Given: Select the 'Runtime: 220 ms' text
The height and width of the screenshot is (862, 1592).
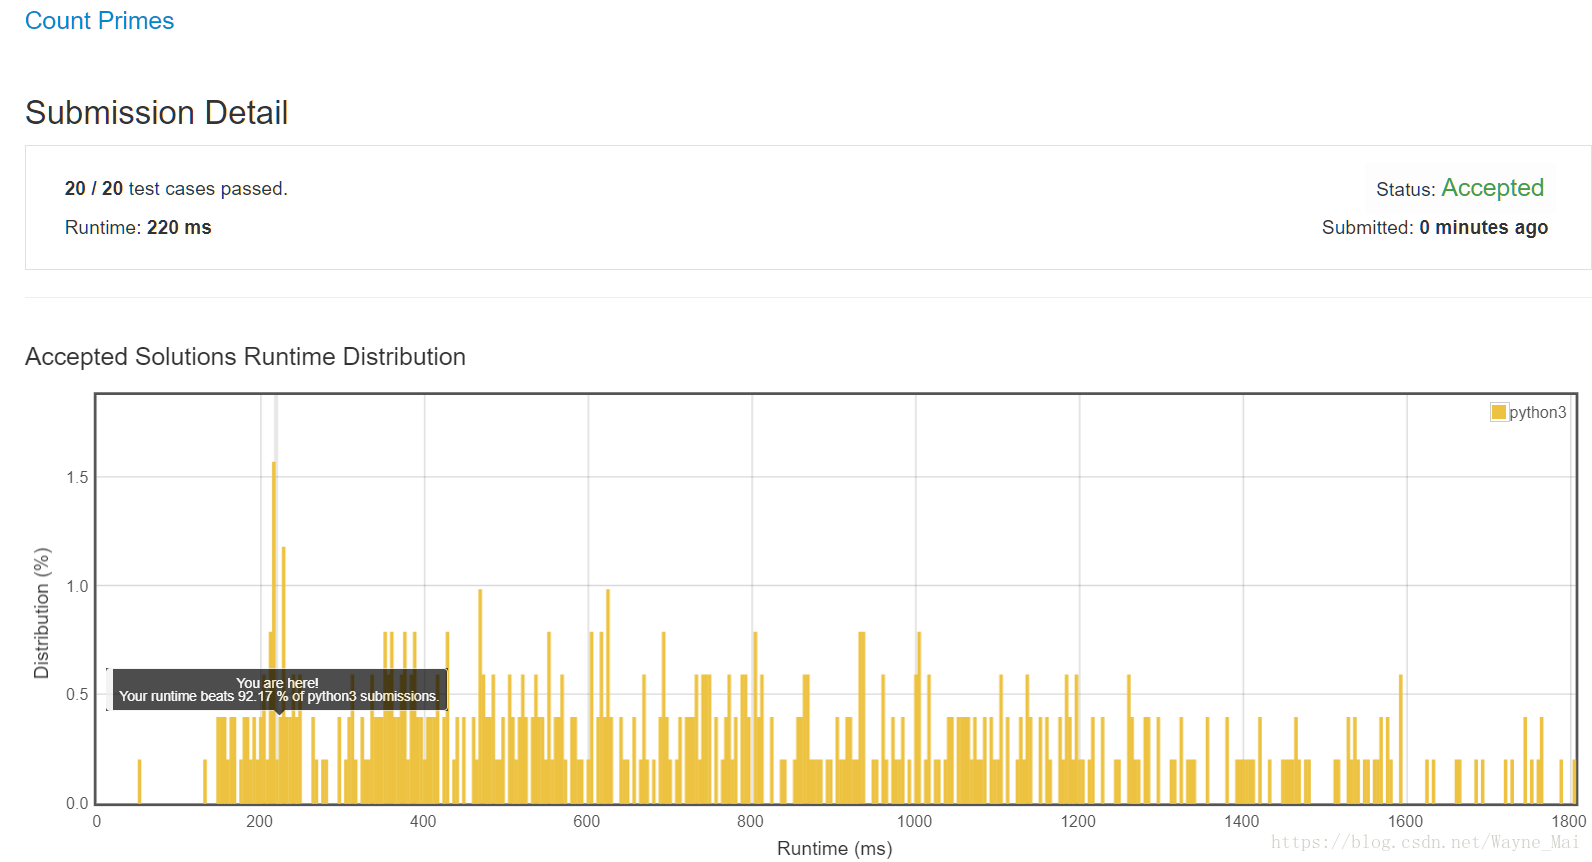Looking at the screenshot, I should pyautogui.click(x=138, y=228).
